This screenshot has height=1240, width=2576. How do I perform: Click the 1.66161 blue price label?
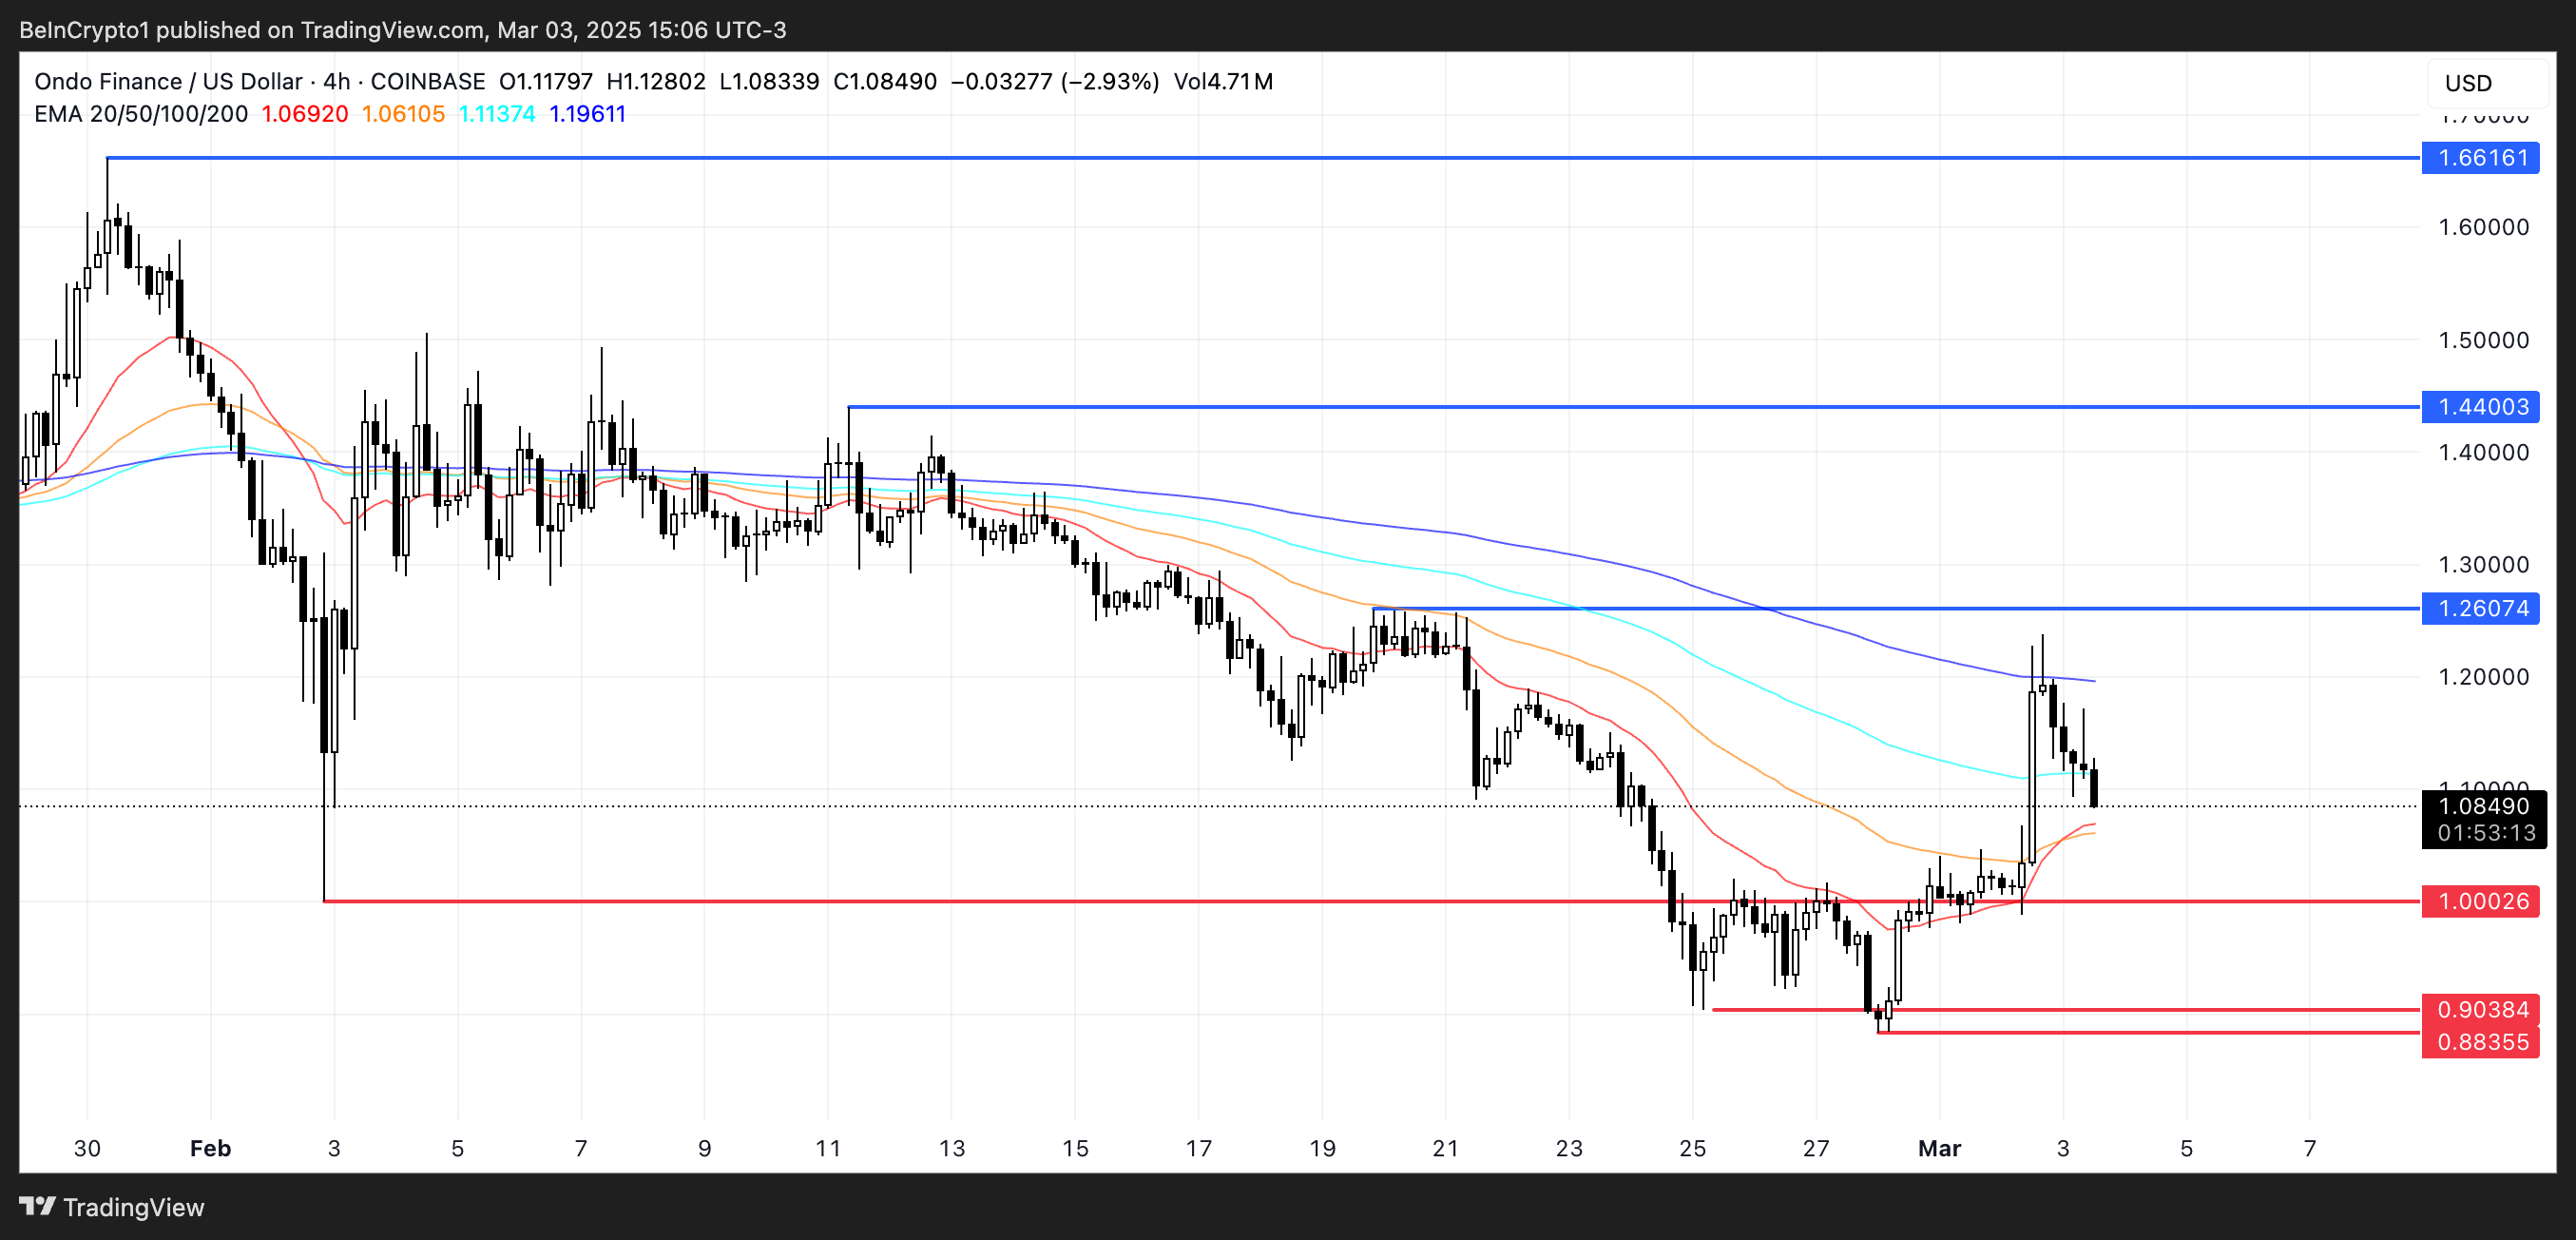coord(2481,158)
